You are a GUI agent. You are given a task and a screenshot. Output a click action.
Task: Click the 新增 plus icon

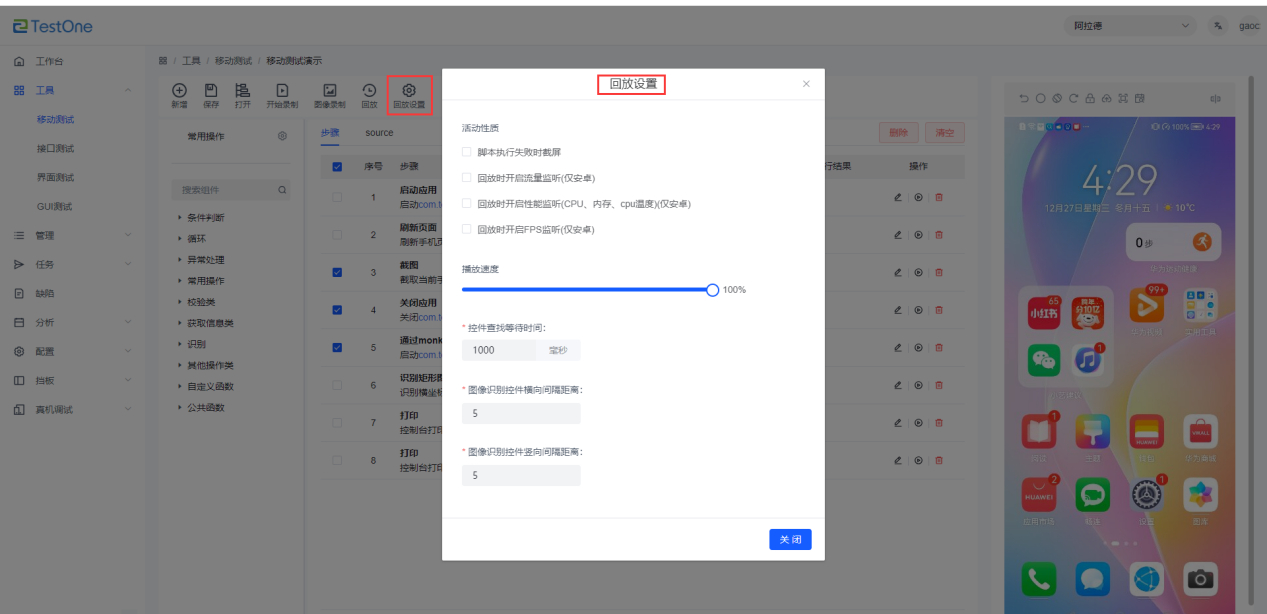[x=179, y=90]
